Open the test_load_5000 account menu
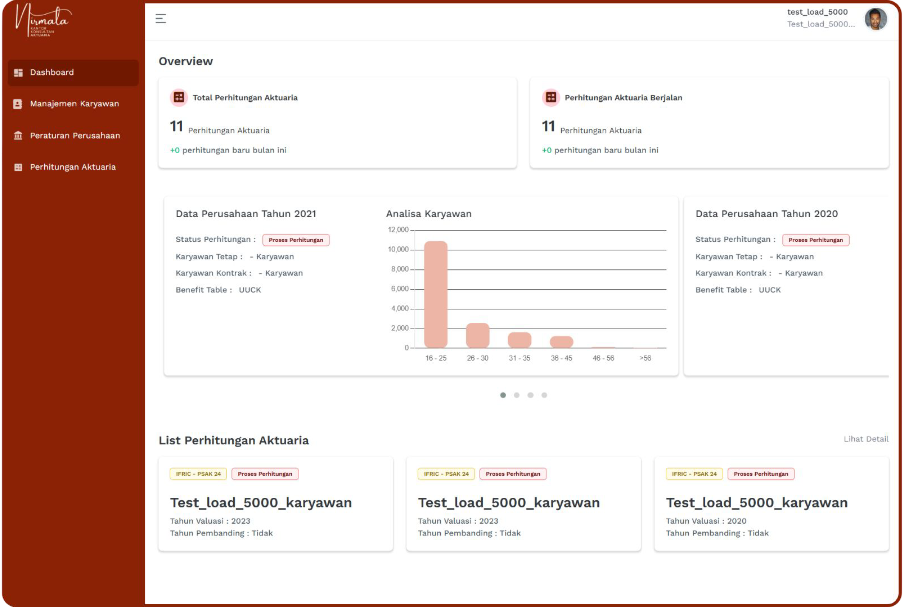The image size is (903, 607). (820, 18)
